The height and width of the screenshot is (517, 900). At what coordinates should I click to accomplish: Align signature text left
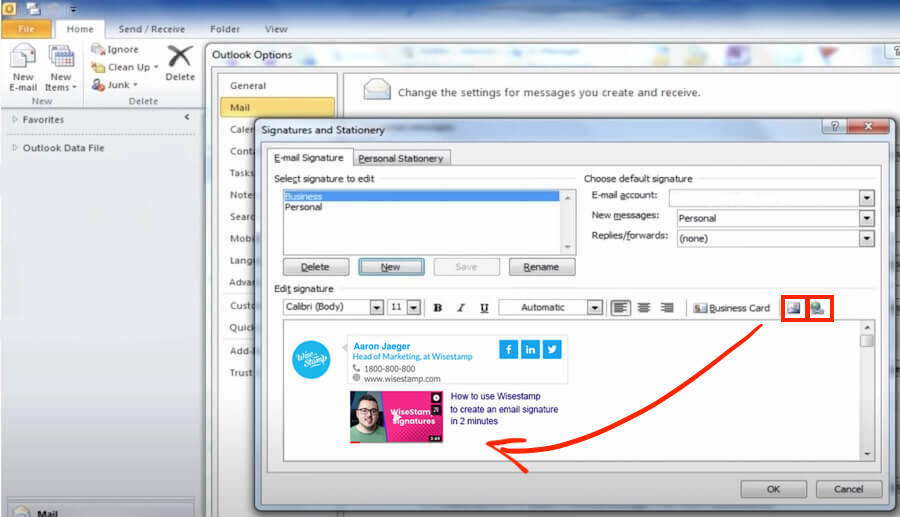(x=620, y=308)
